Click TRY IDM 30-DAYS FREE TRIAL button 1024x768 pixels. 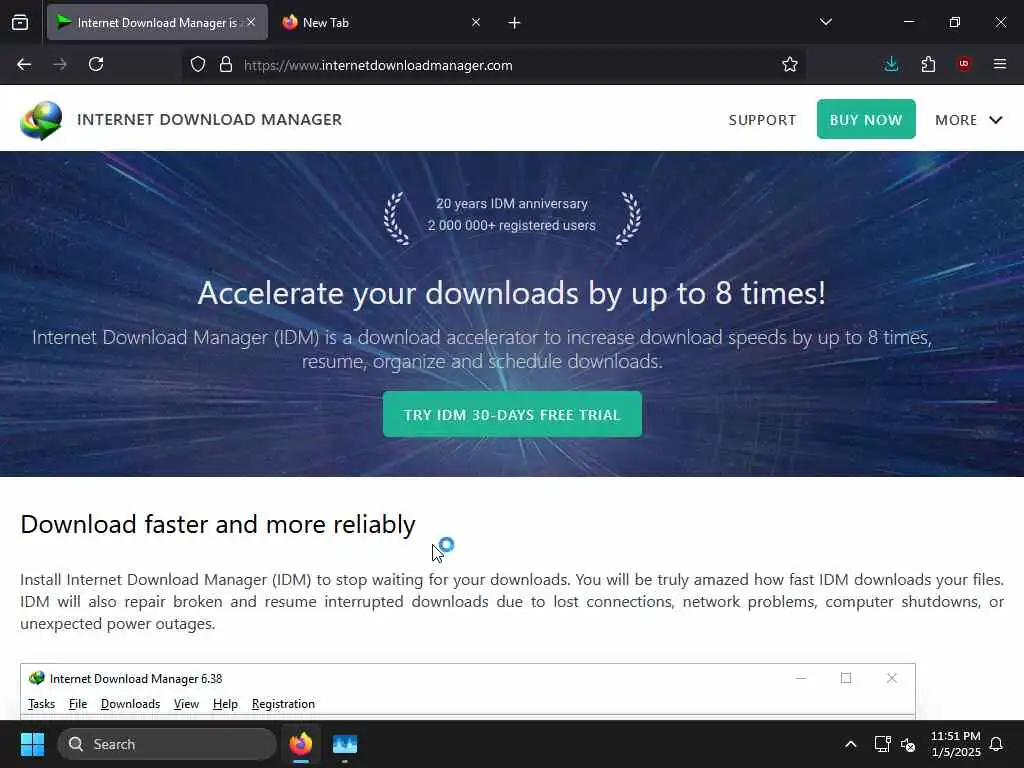(512, 414)
